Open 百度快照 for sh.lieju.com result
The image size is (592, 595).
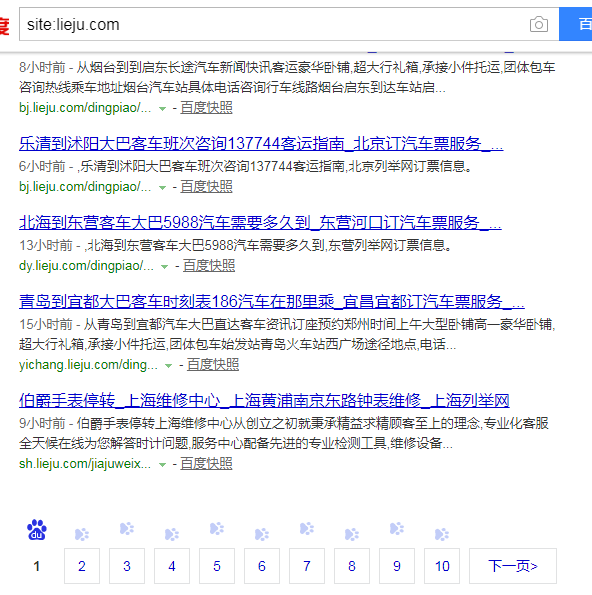point(206,463)
